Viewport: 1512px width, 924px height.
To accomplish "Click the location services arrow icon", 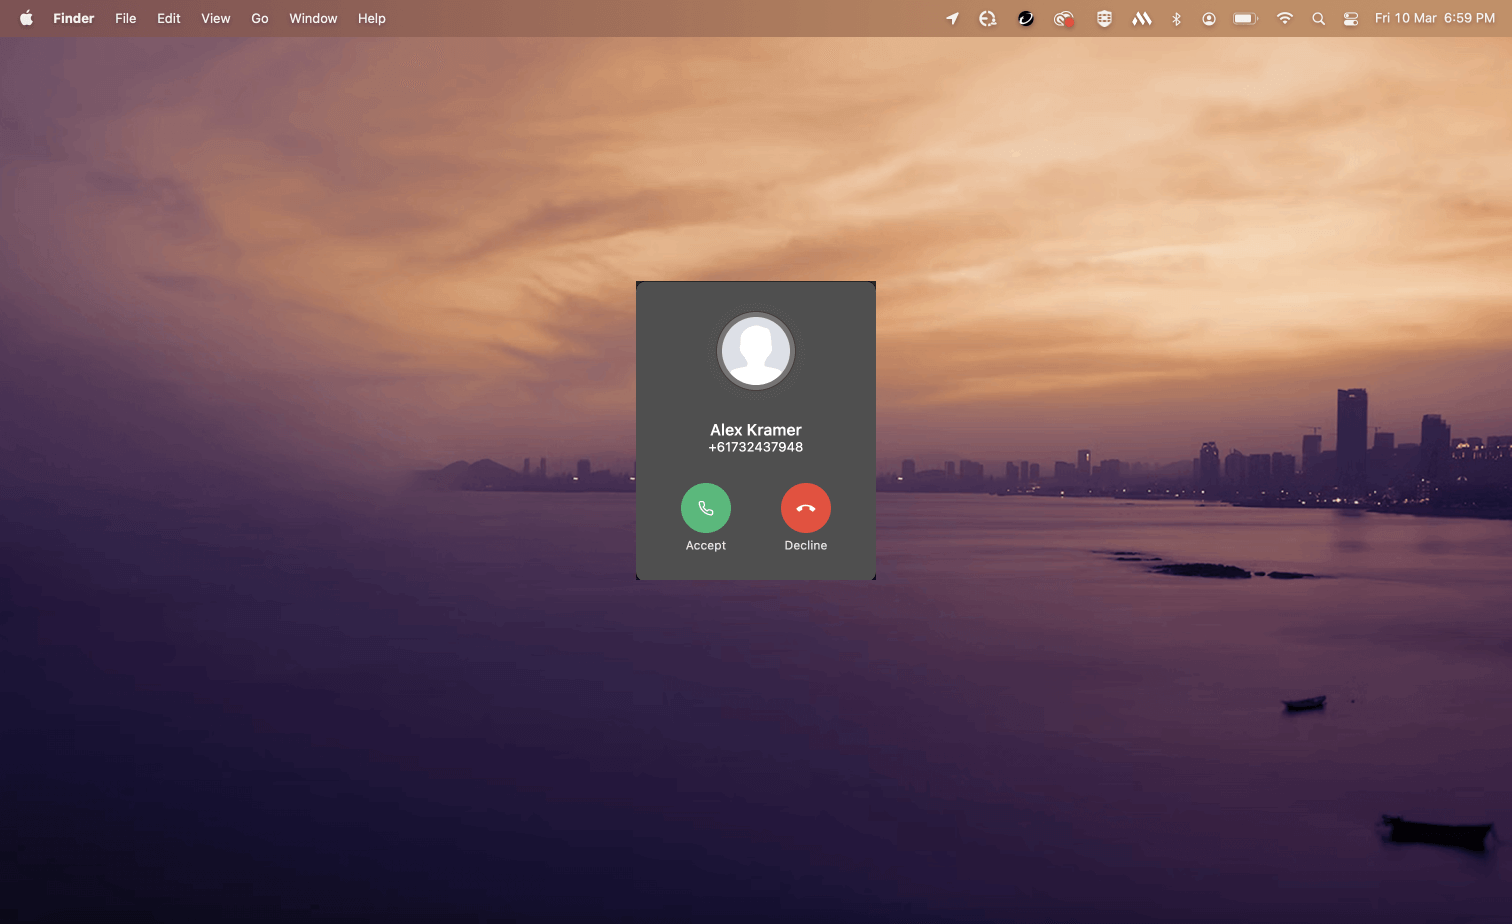I will point(952,18).
